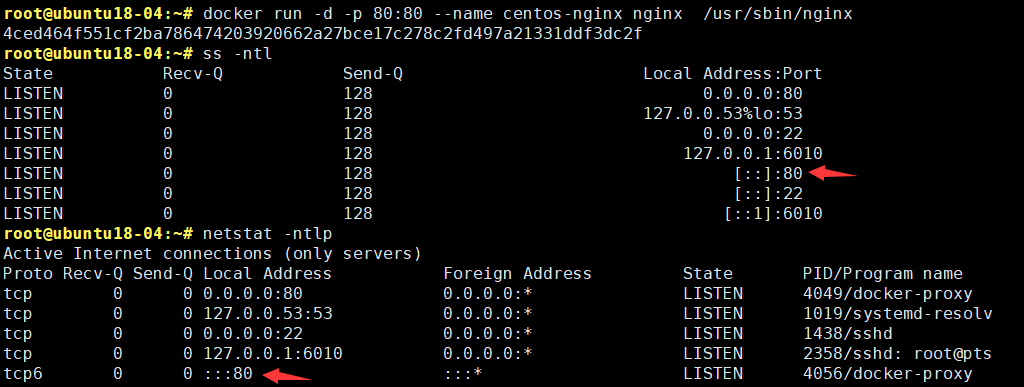Click the 'Local Address' header in netstat output
Screen dimensions: 1024x387
click(268, 273)
